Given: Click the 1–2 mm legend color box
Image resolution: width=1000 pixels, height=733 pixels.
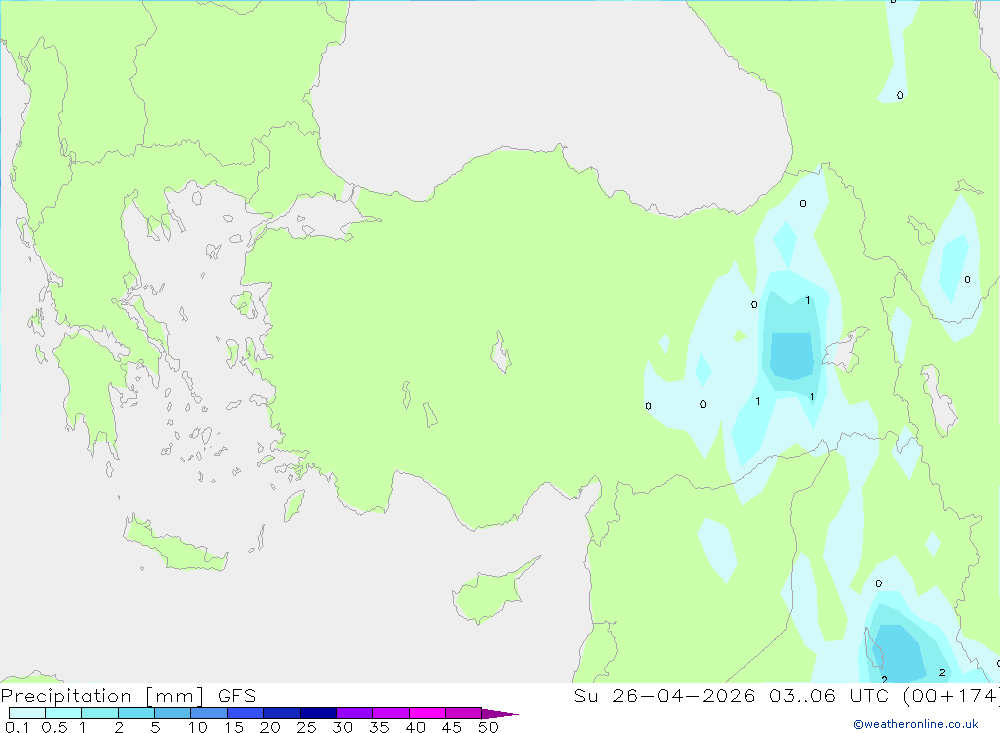Looking at the screenshot, I should (100, 713).
